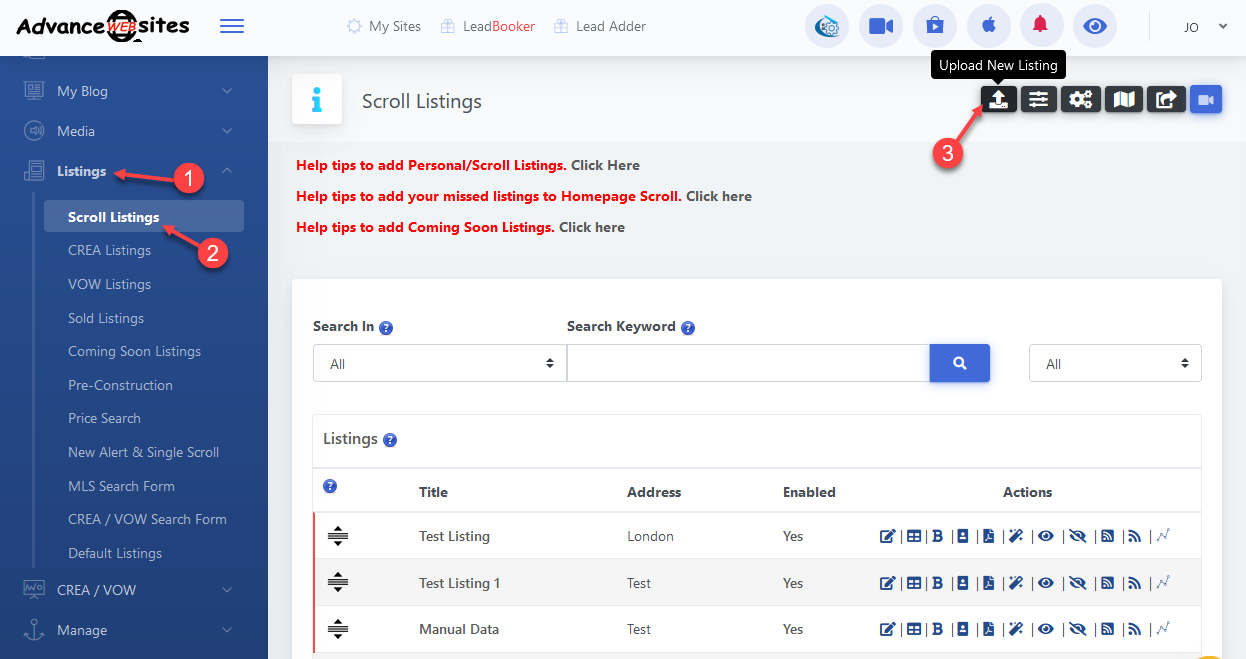Click the magic wand icon for Test Listing 1
Image resolution: width=1246 pixels, height=659 pixels.
tap(1015, 583)
